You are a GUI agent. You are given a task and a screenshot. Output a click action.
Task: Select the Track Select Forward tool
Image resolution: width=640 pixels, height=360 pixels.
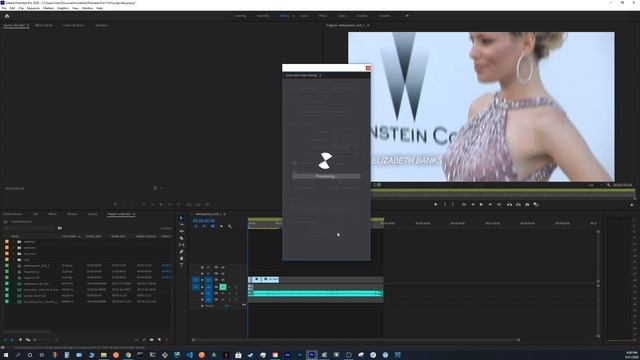point(182,224)
